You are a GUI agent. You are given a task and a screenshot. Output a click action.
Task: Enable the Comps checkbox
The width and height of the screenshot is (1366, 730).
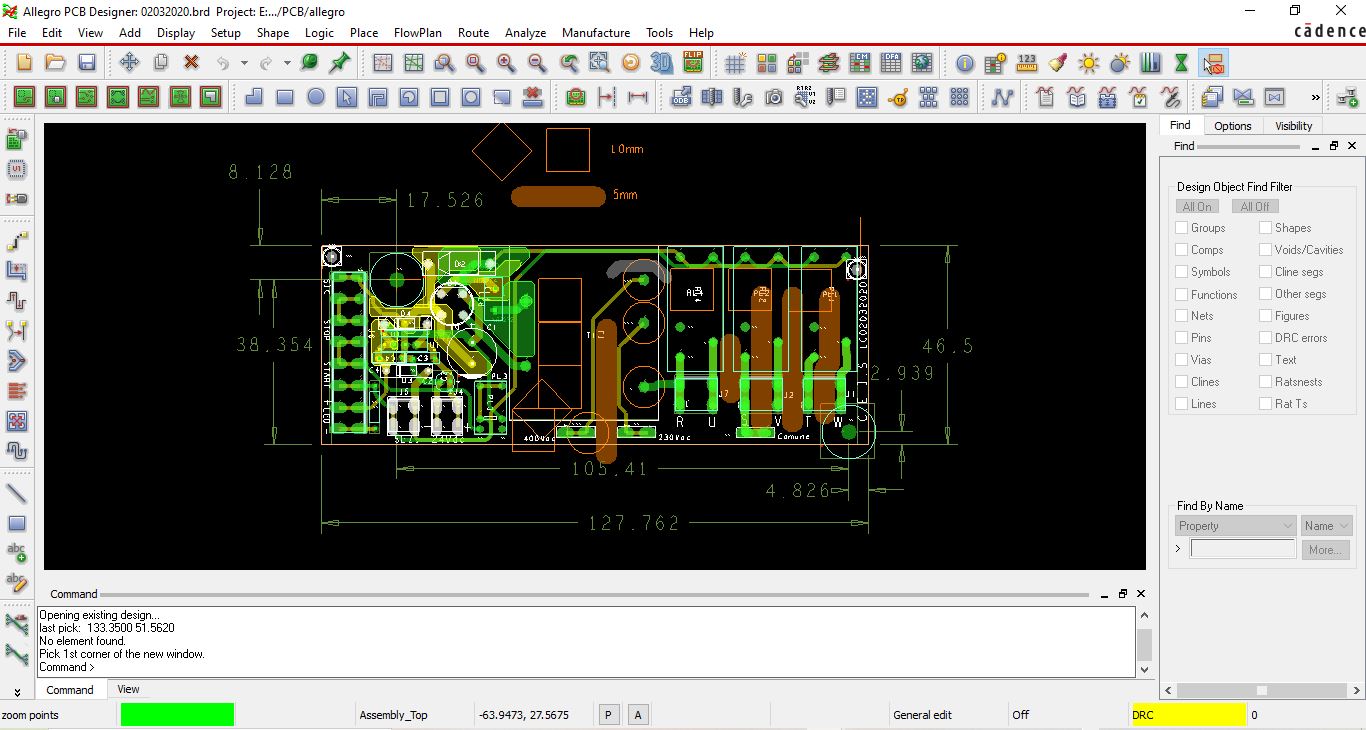coord(1182,250)
